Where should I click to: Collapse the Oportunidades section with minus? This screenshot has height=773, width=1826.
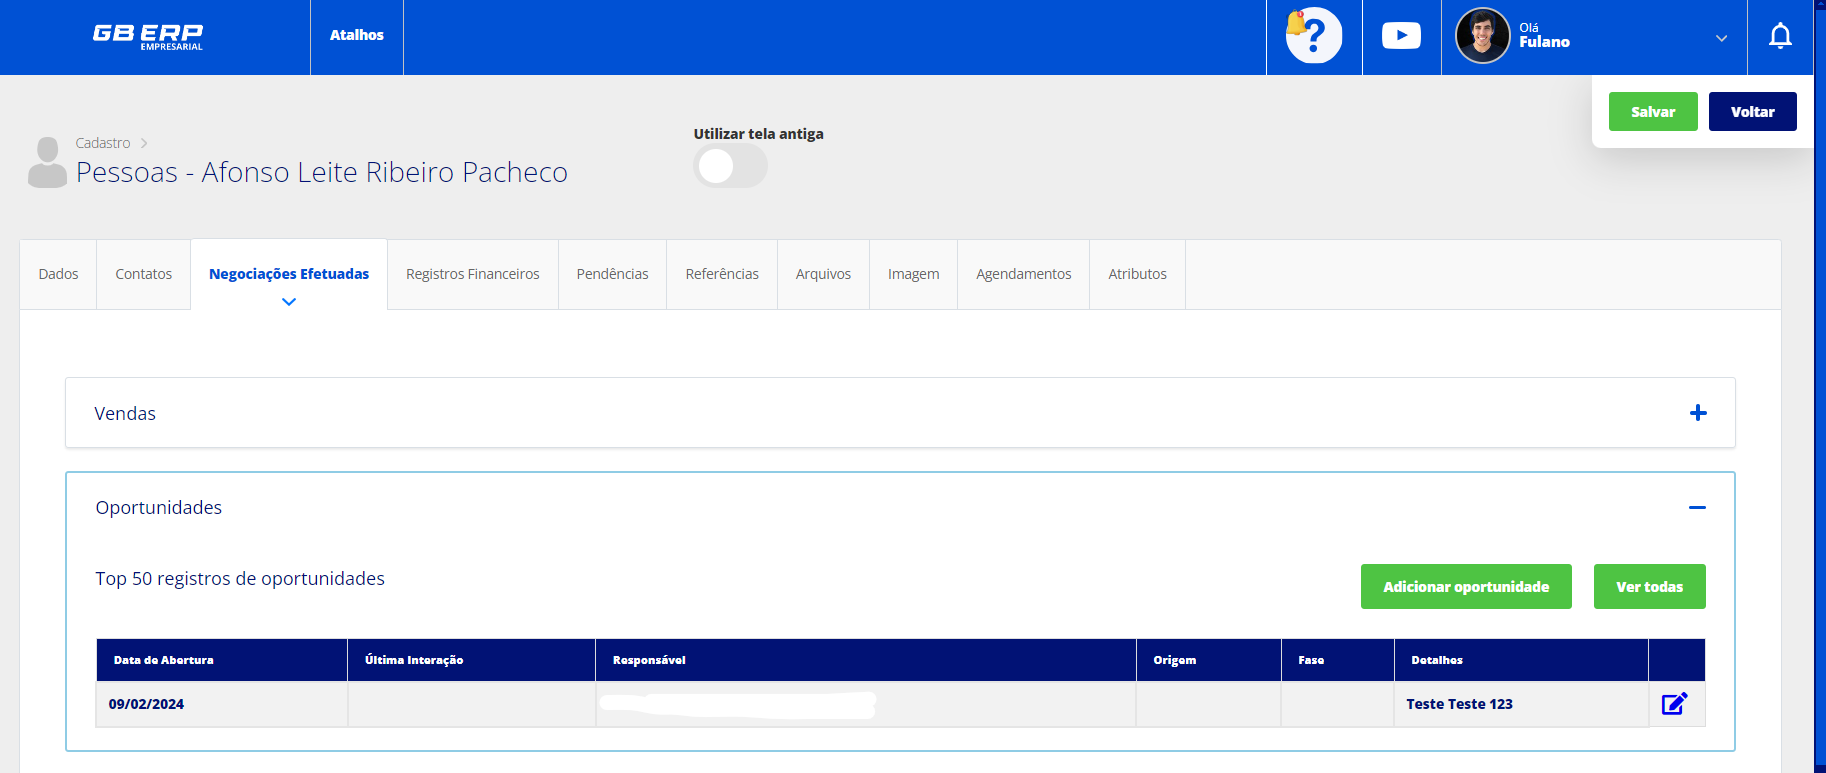coord(1697,508)
